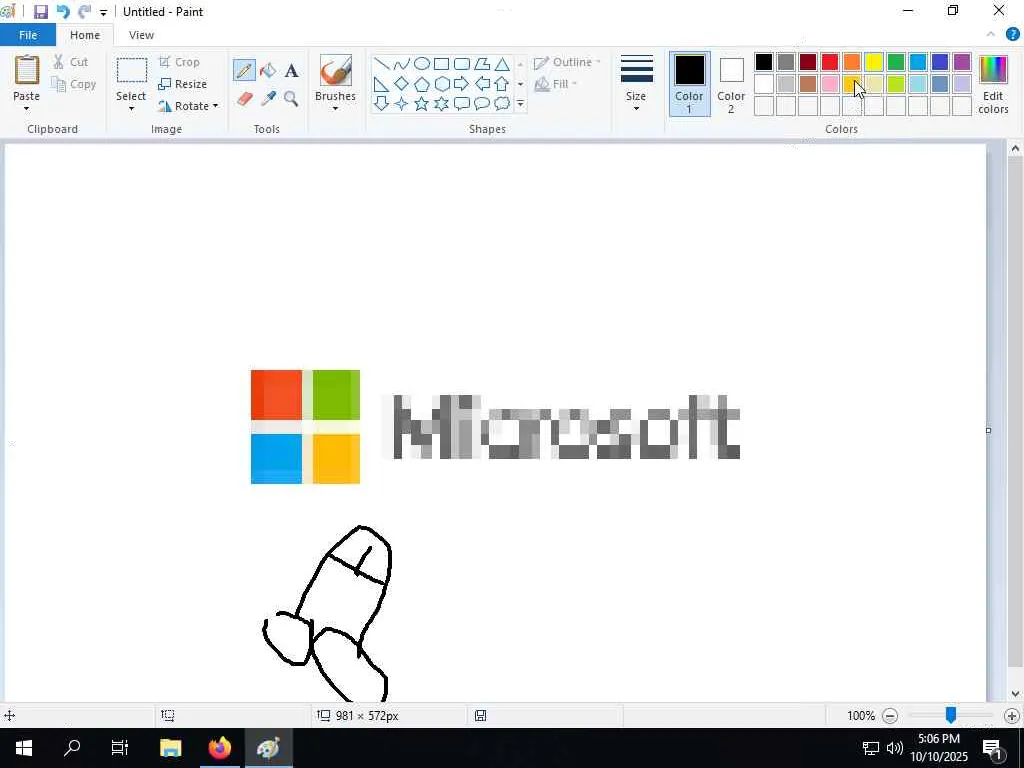Open the Windows Start menu
Image resolution: width=1024 pixels, height=768 pixels.
(24, 748)
